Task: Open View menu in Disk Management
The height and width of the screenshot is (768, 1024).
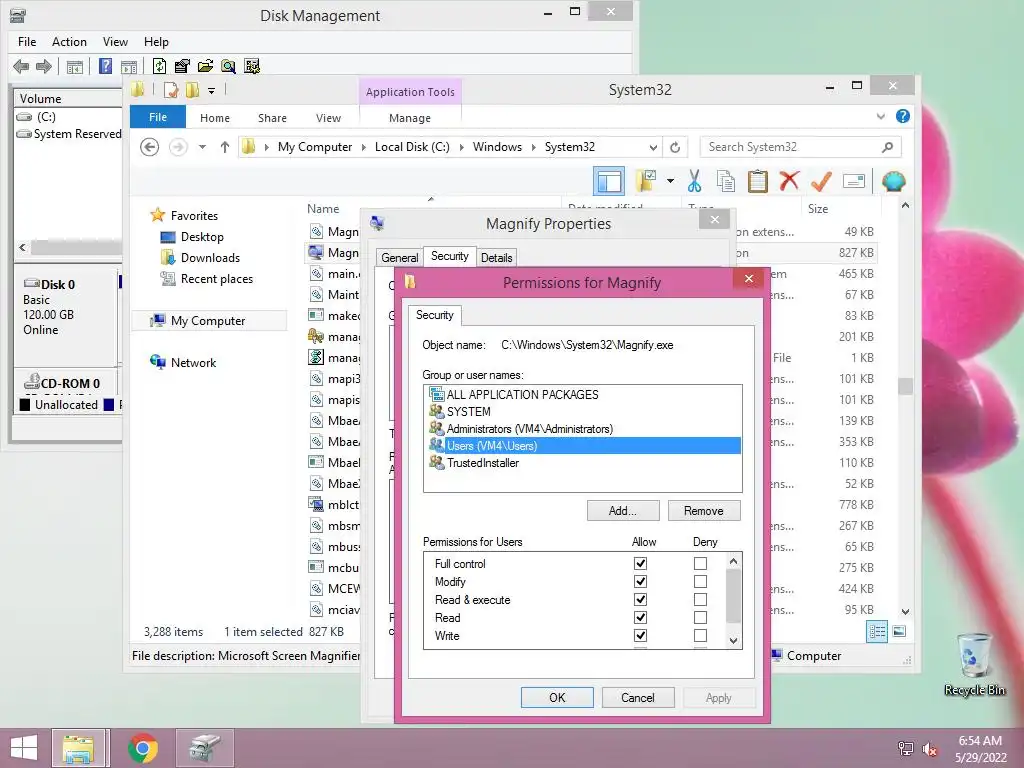Action: (115, 42)
